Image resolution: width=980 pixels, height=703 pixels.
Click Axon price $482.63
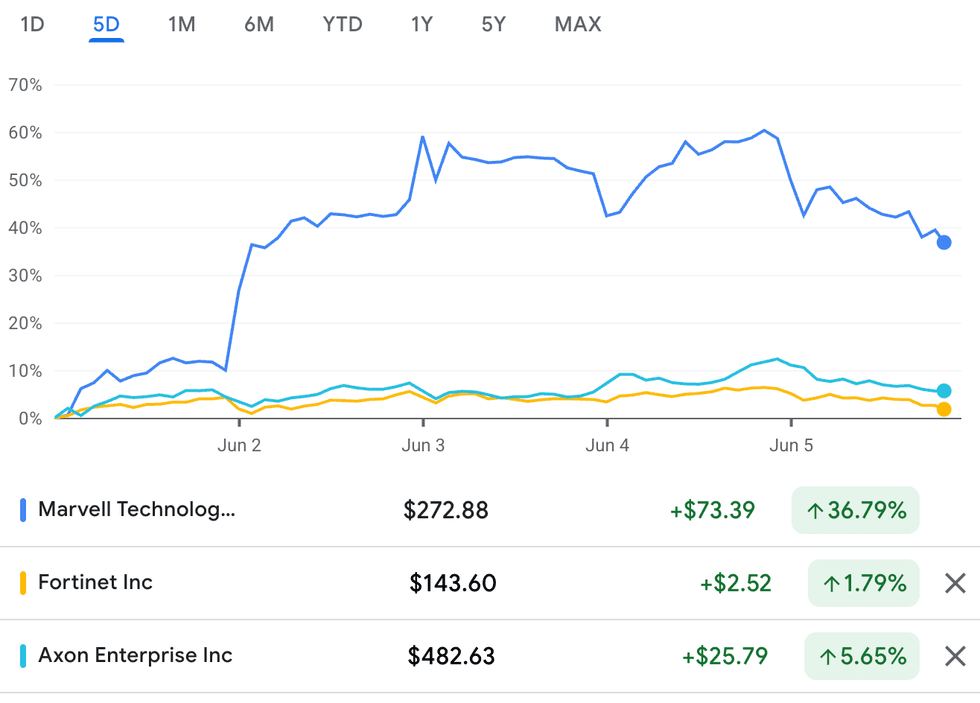coord(451,656)
